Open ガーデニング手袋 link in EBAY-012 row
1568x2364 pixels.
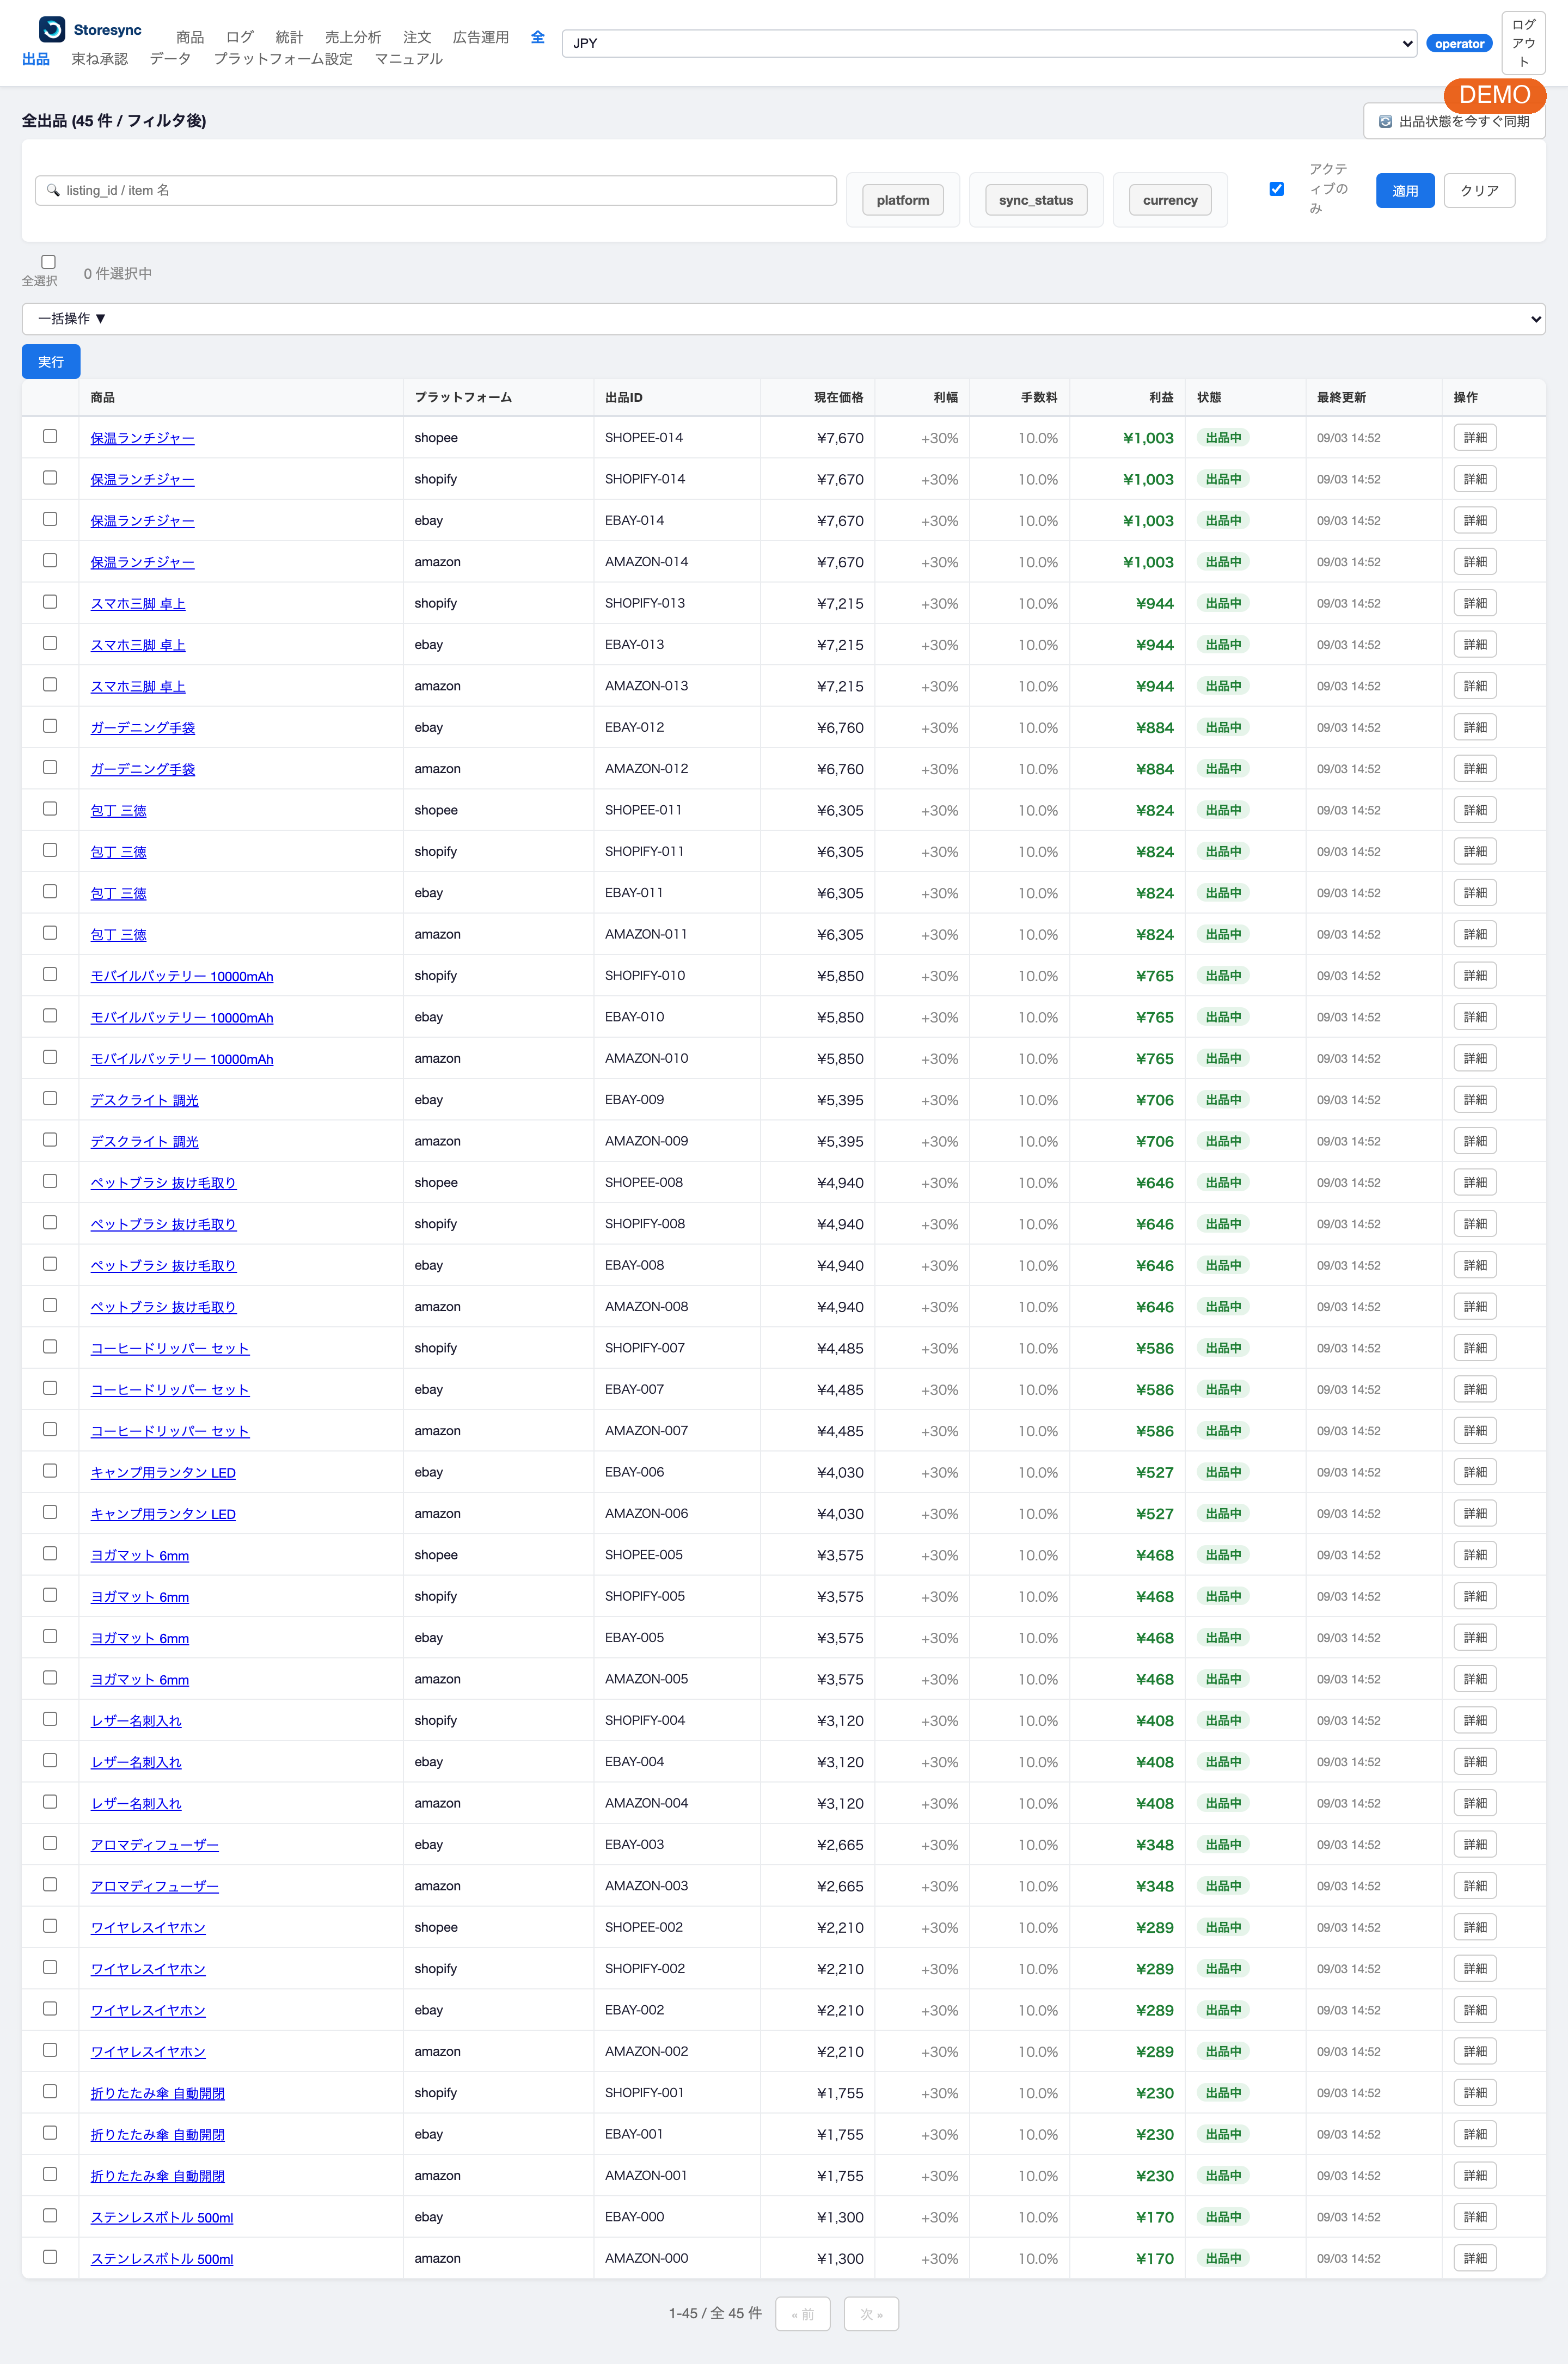(x=142, y=728)
